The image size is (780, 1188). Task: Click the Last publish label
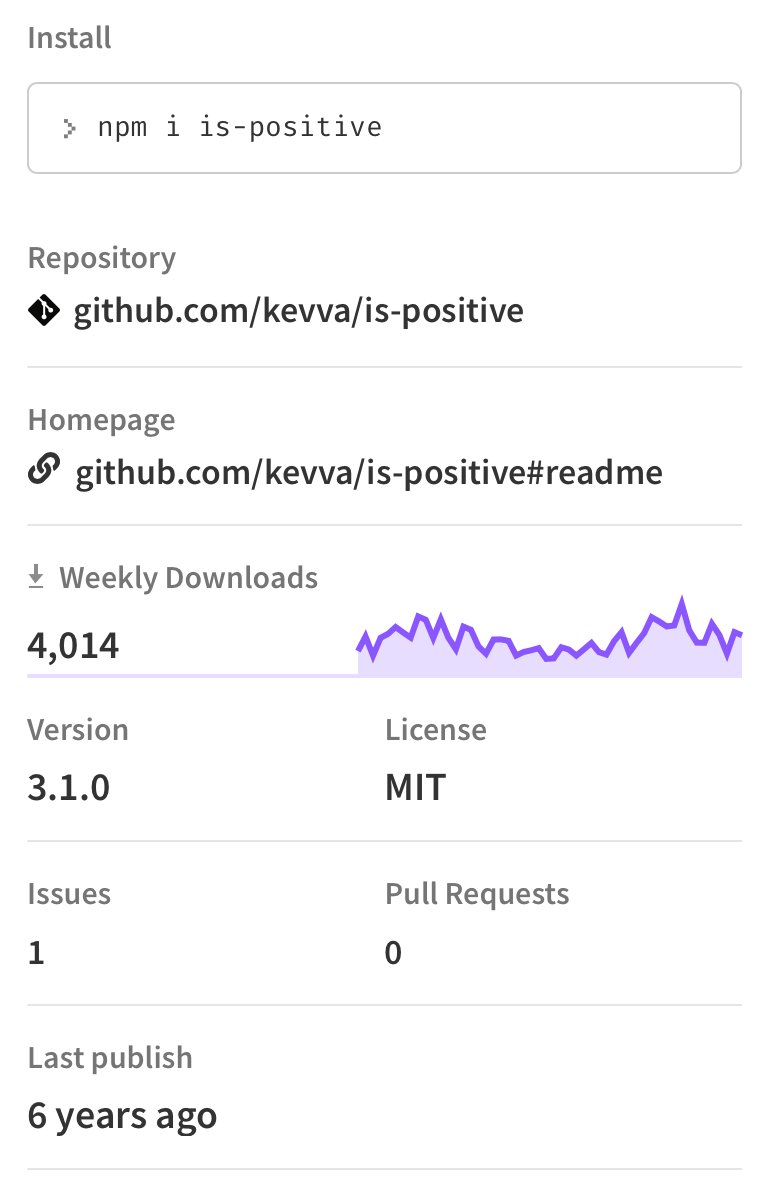[x=110, y=1058]
